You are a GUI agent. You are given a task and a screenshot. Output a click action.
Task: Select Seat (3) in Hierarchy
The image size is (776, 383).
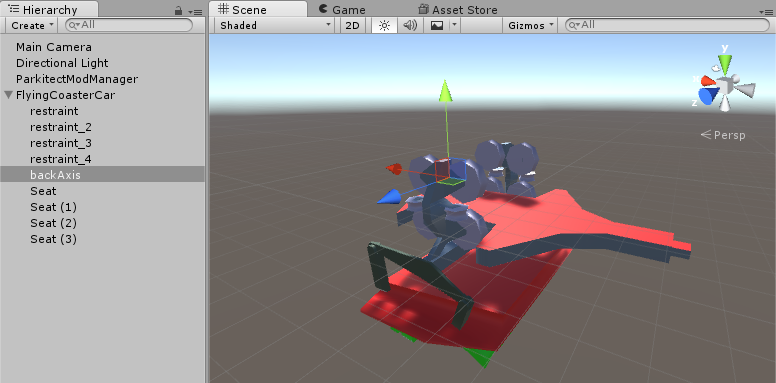pyautogui.click(x=53, y=239)
